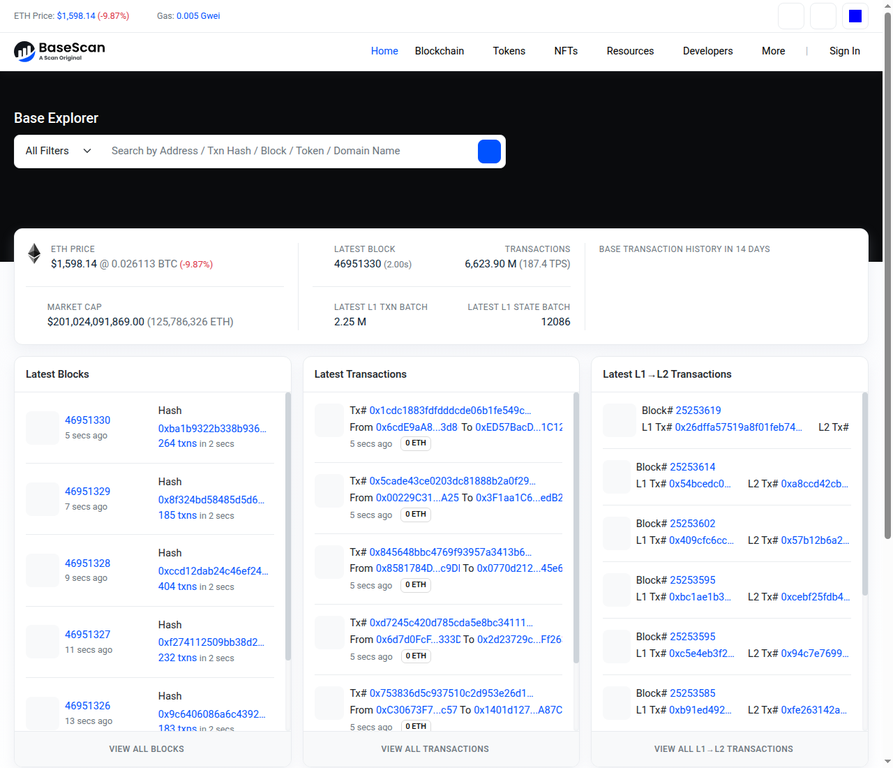The width and height of the screenshot is (893, 768).
Task: Open block hash 0xba1b9322b338b936
Action: (212, 428)
